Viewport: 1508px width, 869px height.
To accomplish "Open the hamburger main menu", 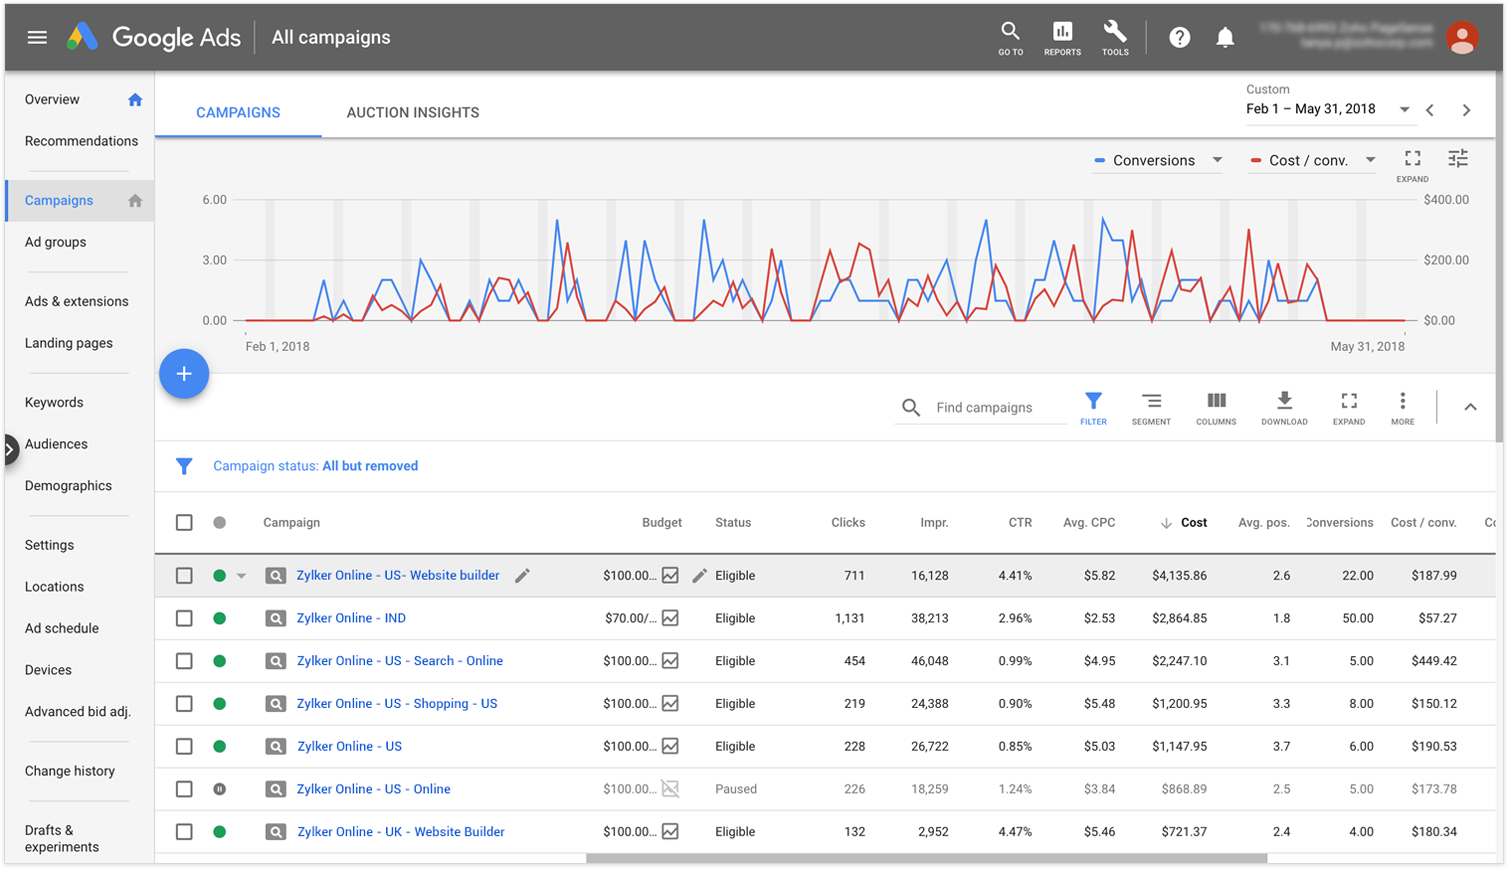I will tap(37, 38).
